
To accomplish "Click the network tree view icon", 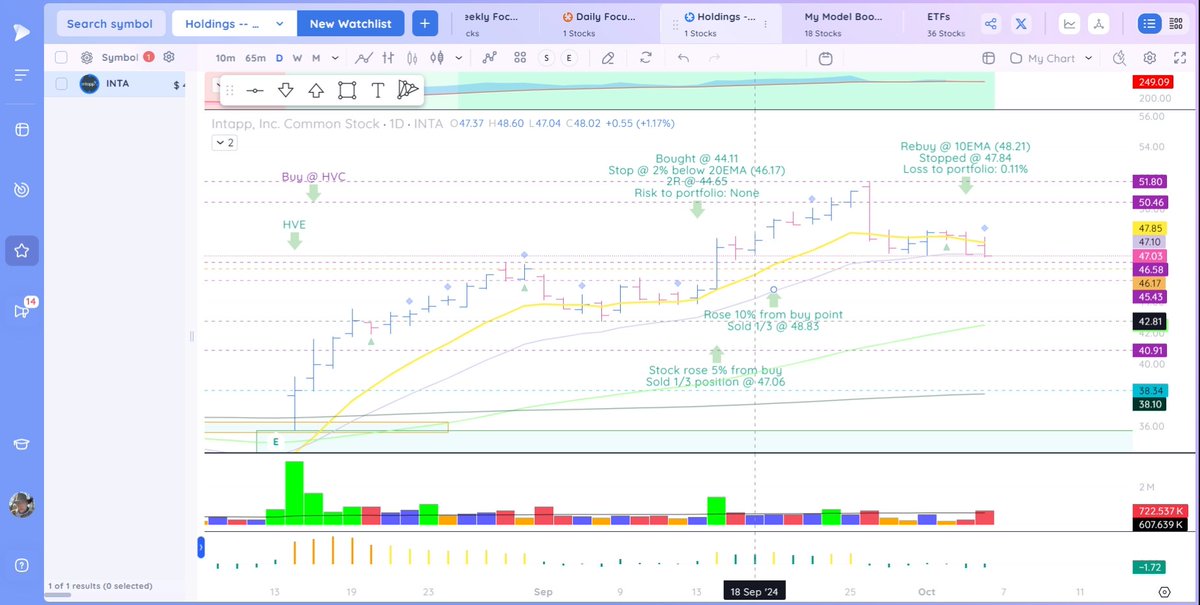I will coord(1098,24).
